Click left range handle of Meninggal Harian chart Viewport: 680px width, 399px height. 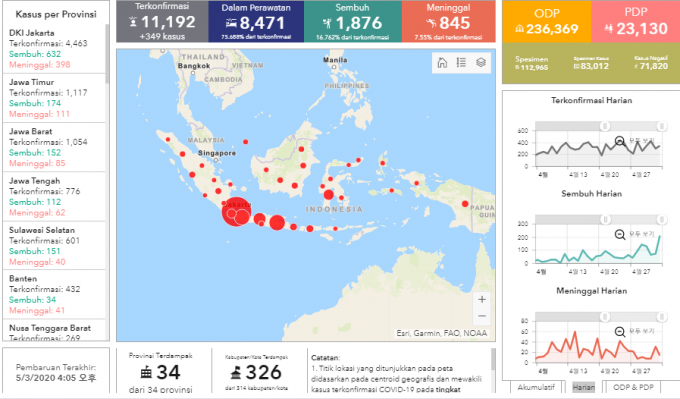coord(605,317)
